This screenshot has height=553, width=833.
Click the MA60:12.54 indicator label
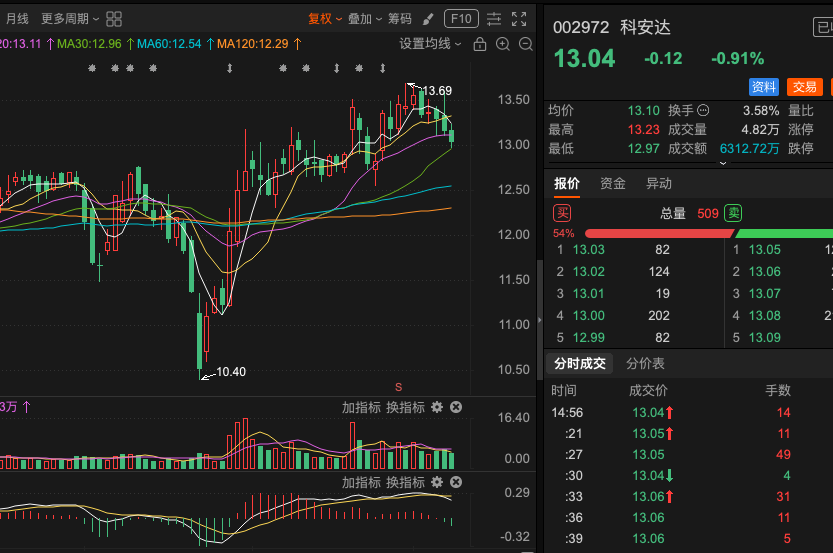point(169,44)
